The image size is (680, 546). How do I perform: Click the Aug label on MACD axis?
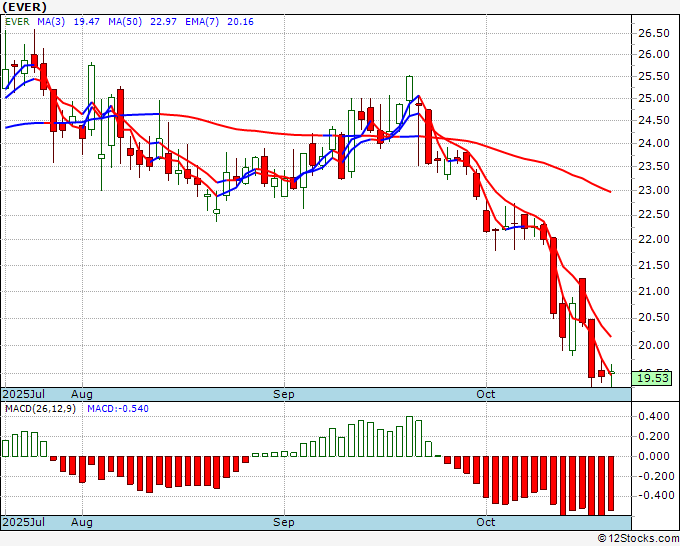[x=82, y=522]
